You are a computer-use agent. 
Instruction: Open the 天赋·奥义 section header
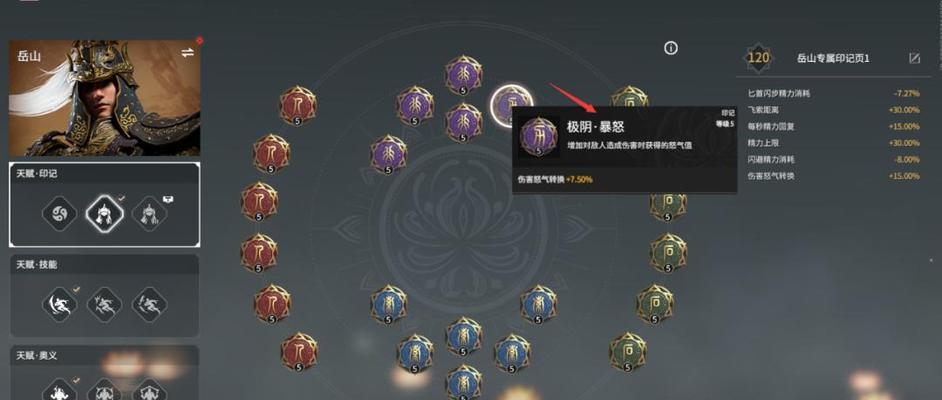[104, 356]
